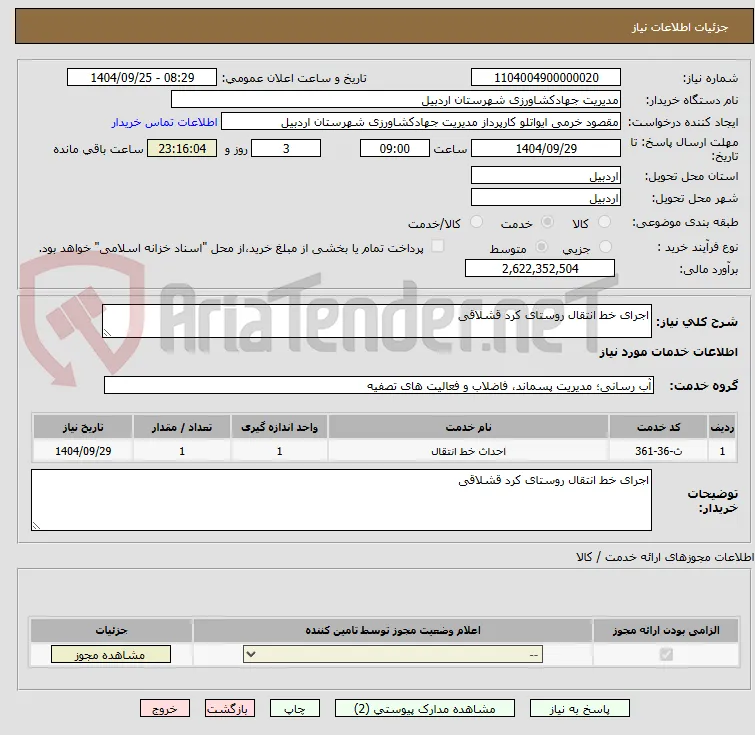Select the جزیی purchase type radio
This screenshot has width=755, height=735.
(605, 247)
